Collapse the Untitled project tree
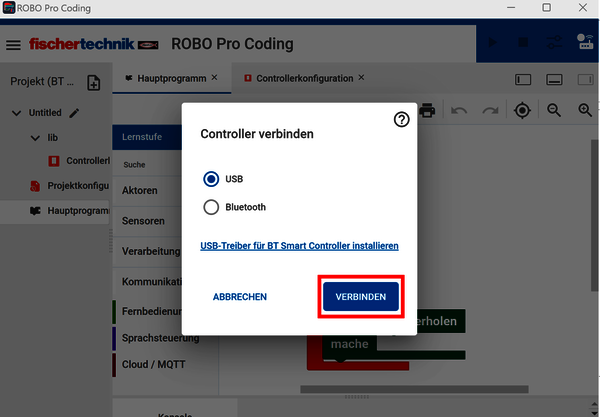This screenshot has width=600, height=417. [x=16, y=113]
